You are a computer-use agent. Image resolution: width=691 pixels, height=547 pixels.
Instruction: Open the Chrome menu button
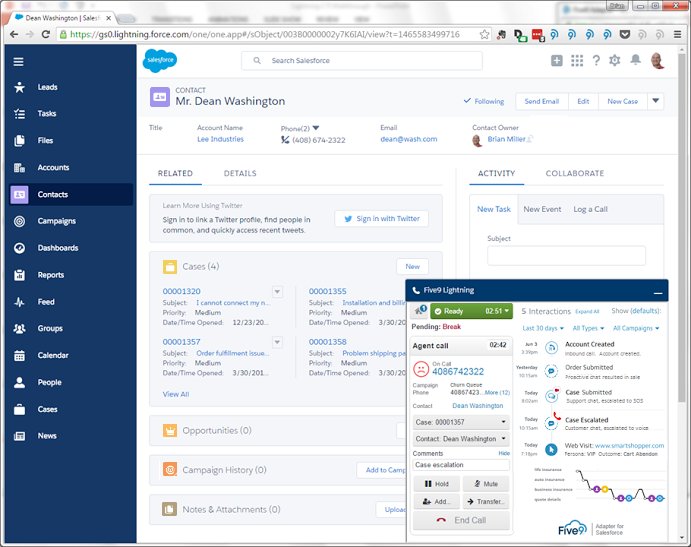pos(678,34)
